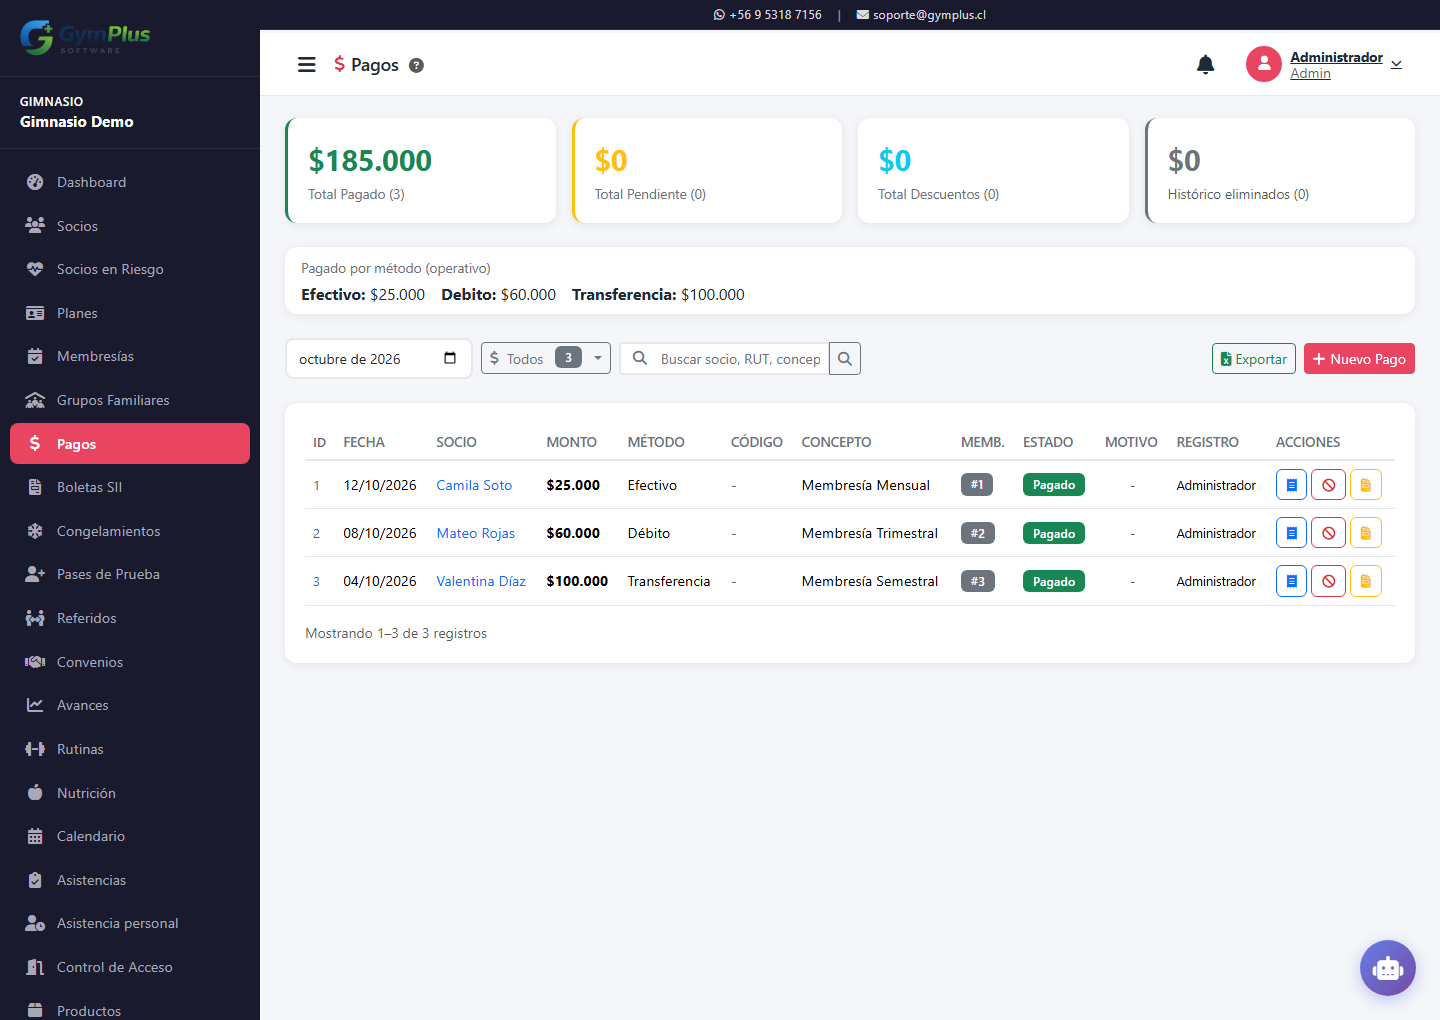Open Socios en Riesgo in the sidebar
The height and width of the screenshot is (1020, 1440).
coord(130,269)
